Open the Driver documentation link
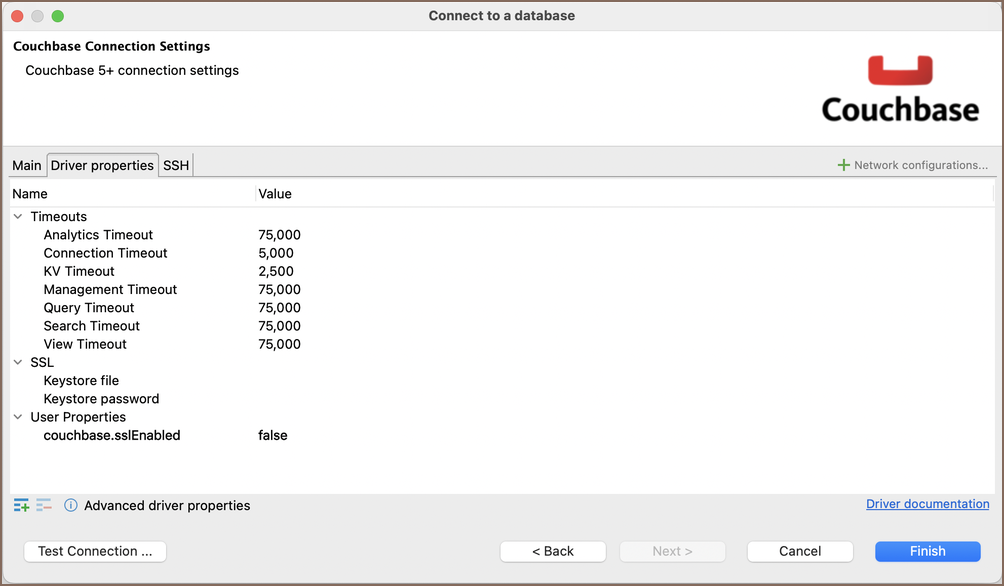This screenshot has width=1004, height=586. point(927,504)
